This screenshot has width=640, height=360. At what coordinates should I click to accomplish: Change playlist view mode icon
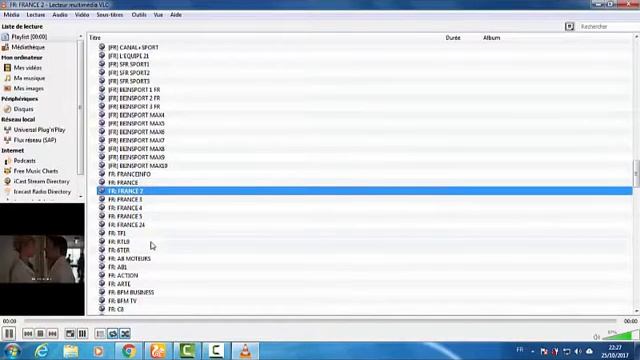click(569, 27)
